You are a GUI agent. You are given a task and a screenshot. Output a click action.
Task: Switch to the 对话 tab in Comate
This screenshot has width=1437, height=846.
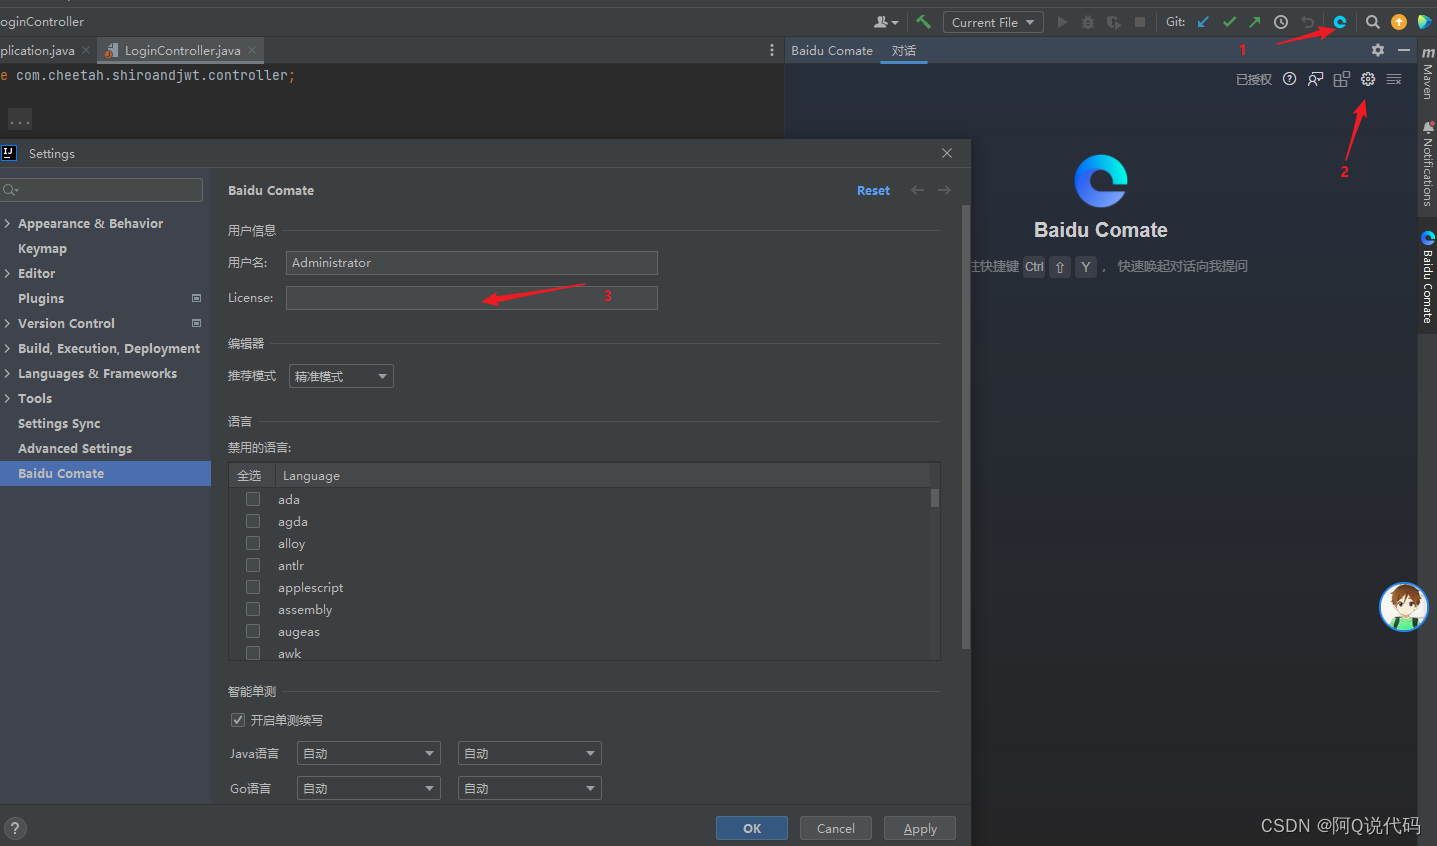point(904,50)
